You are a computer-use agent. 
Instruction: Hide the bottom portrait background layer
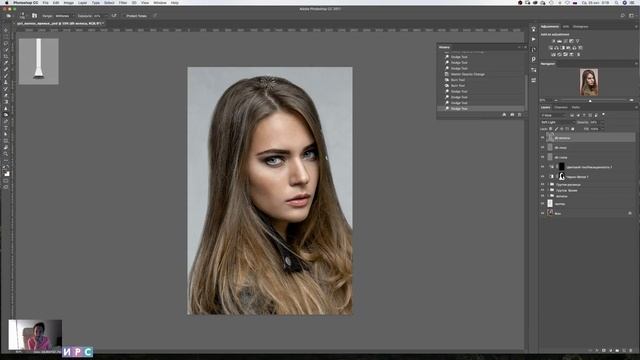[x=542, y=213]
